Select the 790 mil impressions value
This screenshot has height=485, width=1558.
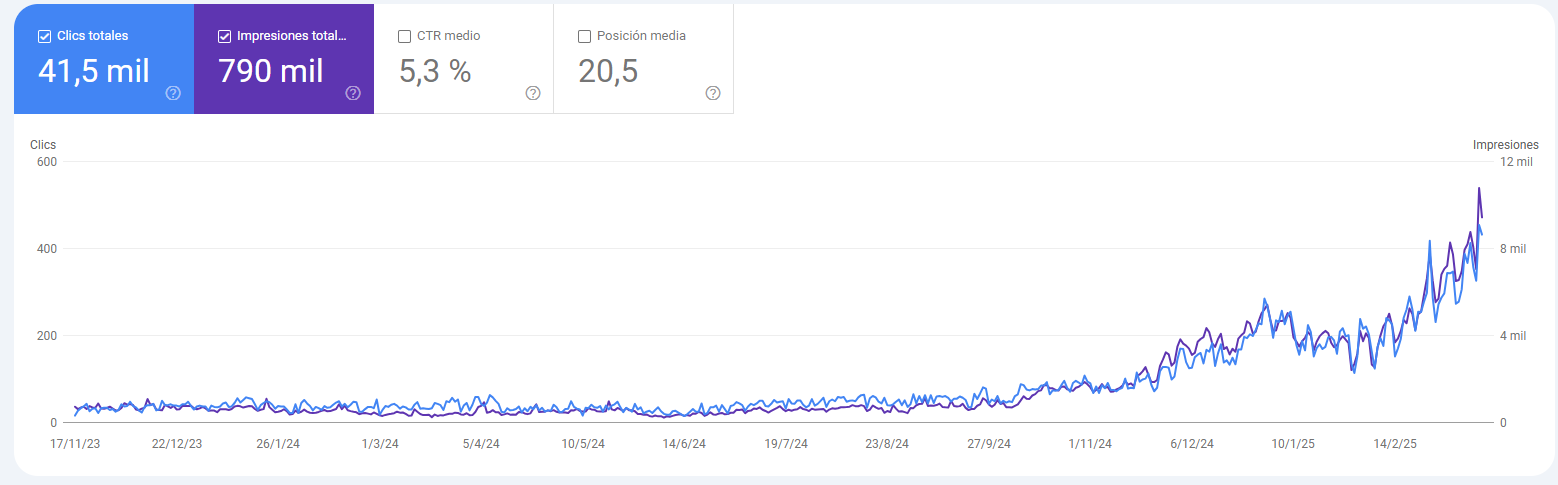271,71
